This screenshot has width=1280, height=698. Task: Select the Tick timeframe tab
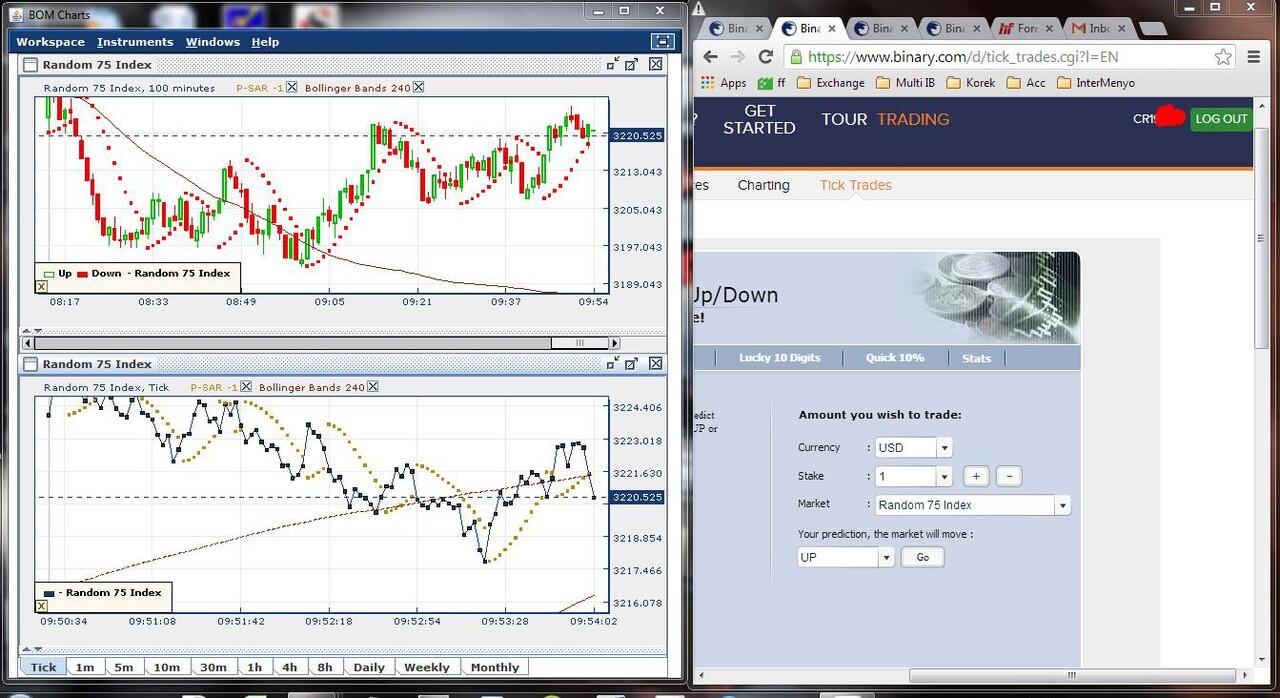point(43,667)
